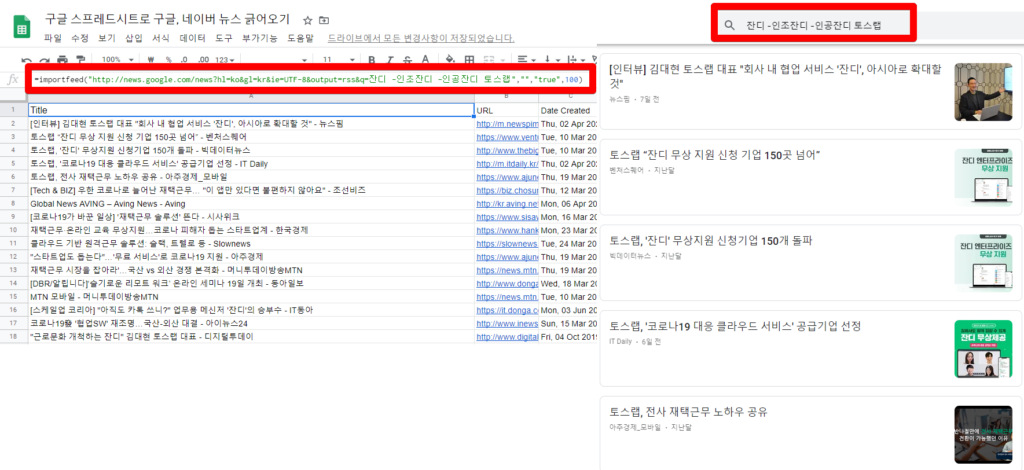1024x470 pixels.
Task: Open the 데이터 menu
Action: [192, 38]
